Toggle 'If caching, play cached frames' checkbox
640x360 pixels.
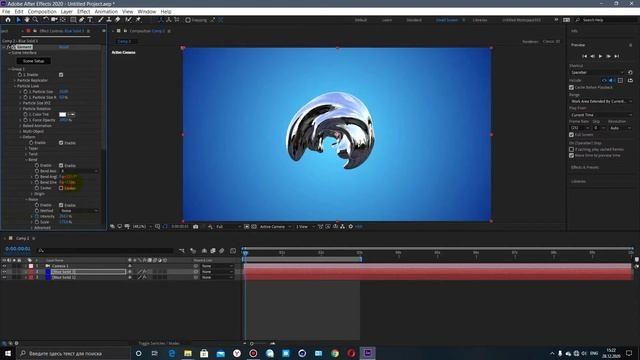(571, 149)
